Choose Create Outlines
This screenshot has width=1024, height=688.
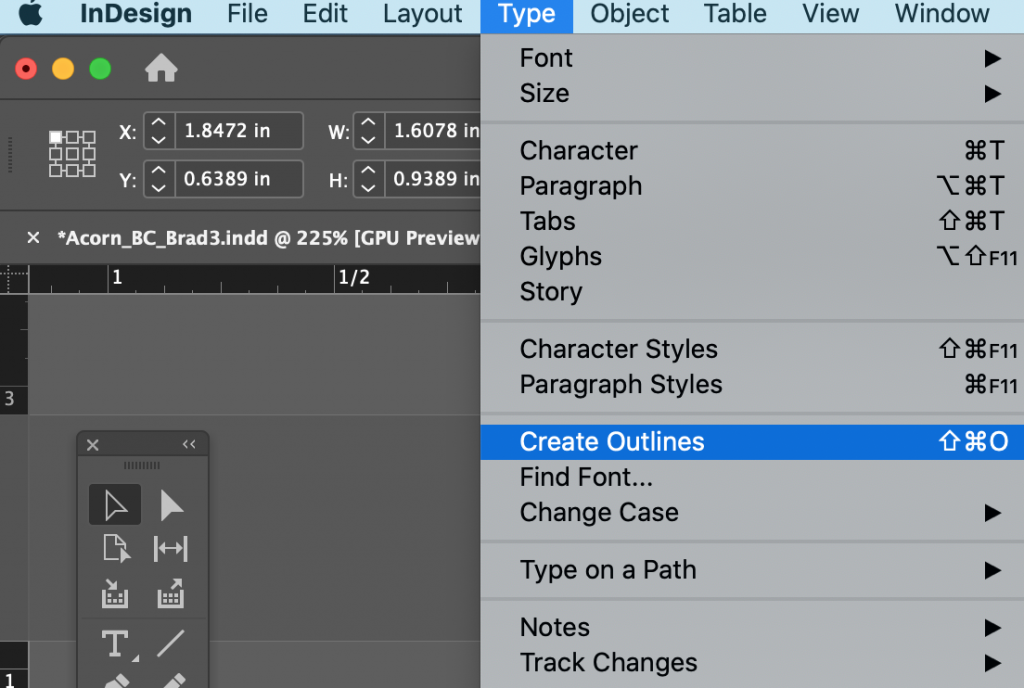tap(752, 442)
